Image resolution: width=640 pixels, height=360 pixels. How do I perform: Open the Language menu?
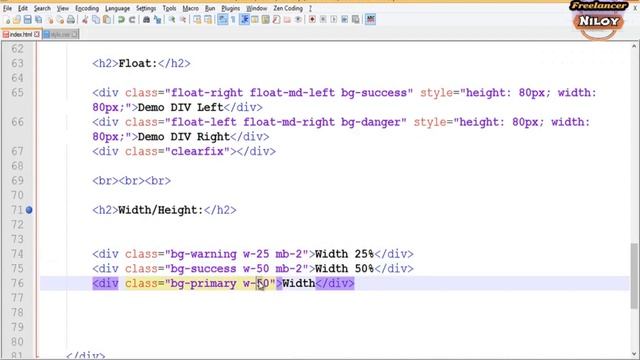117,8
